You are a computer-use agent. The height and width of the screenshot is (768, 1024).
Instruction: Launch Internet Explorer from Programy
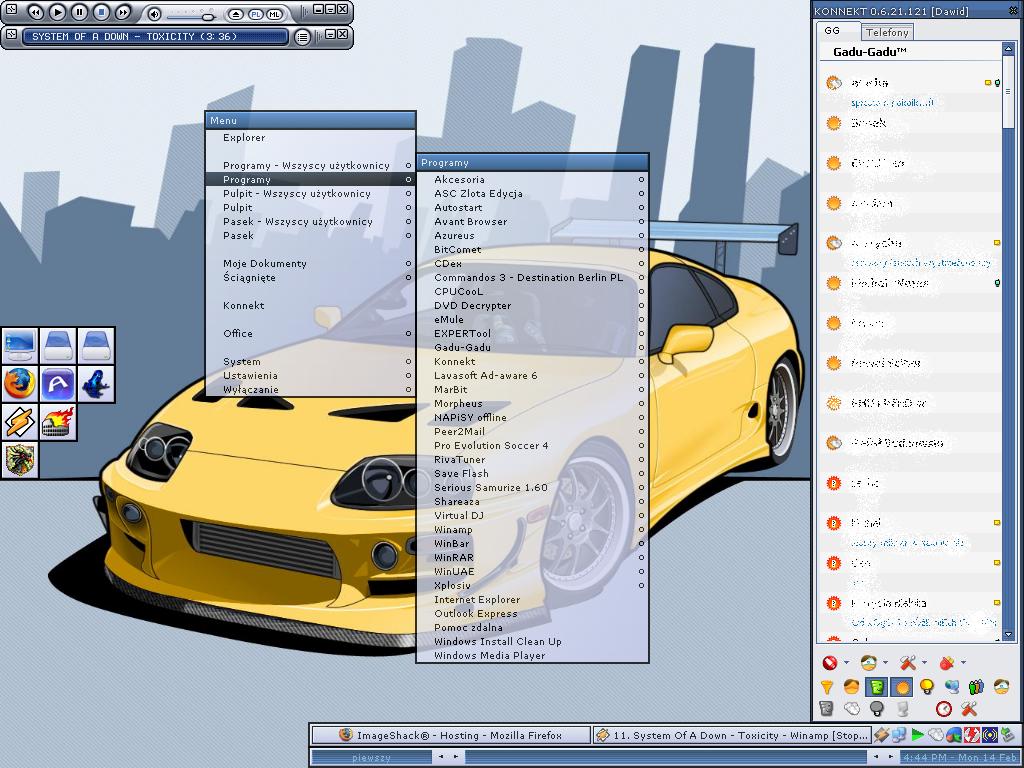tap(532, 600)
